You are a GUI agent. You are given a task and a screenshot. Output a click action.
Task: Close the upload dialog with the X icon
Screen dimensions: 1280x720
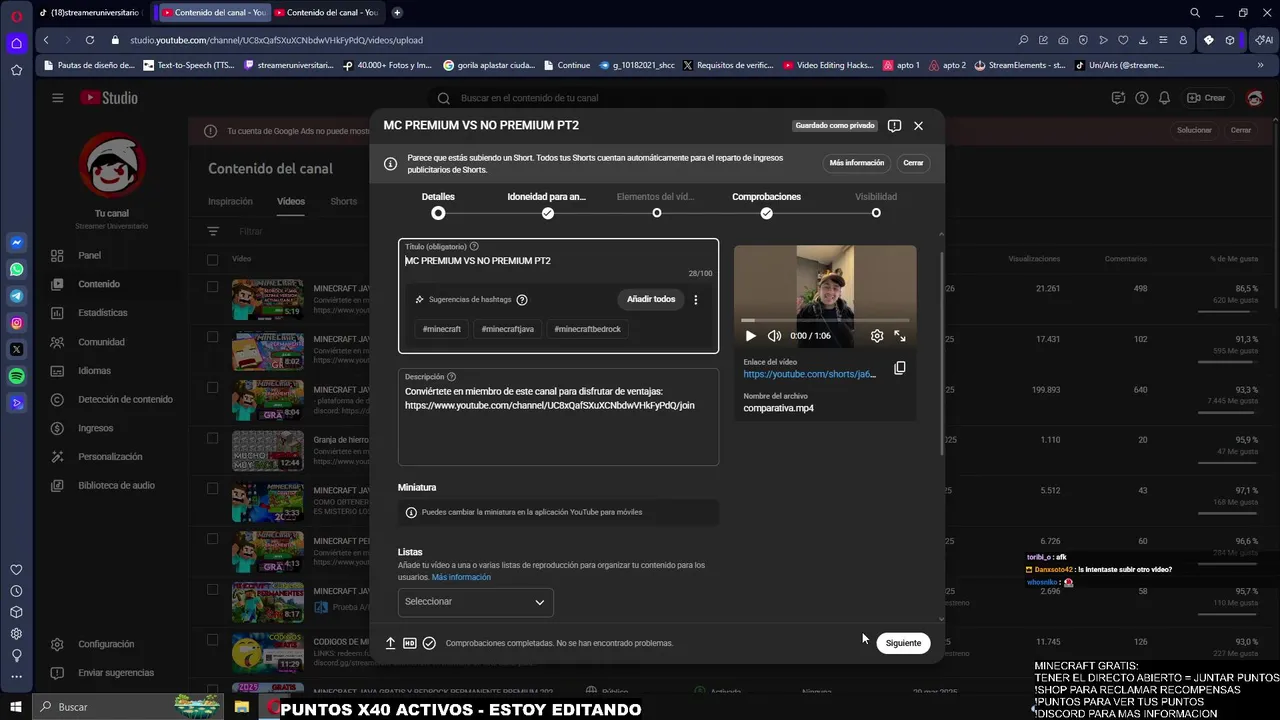click(918, 126)
